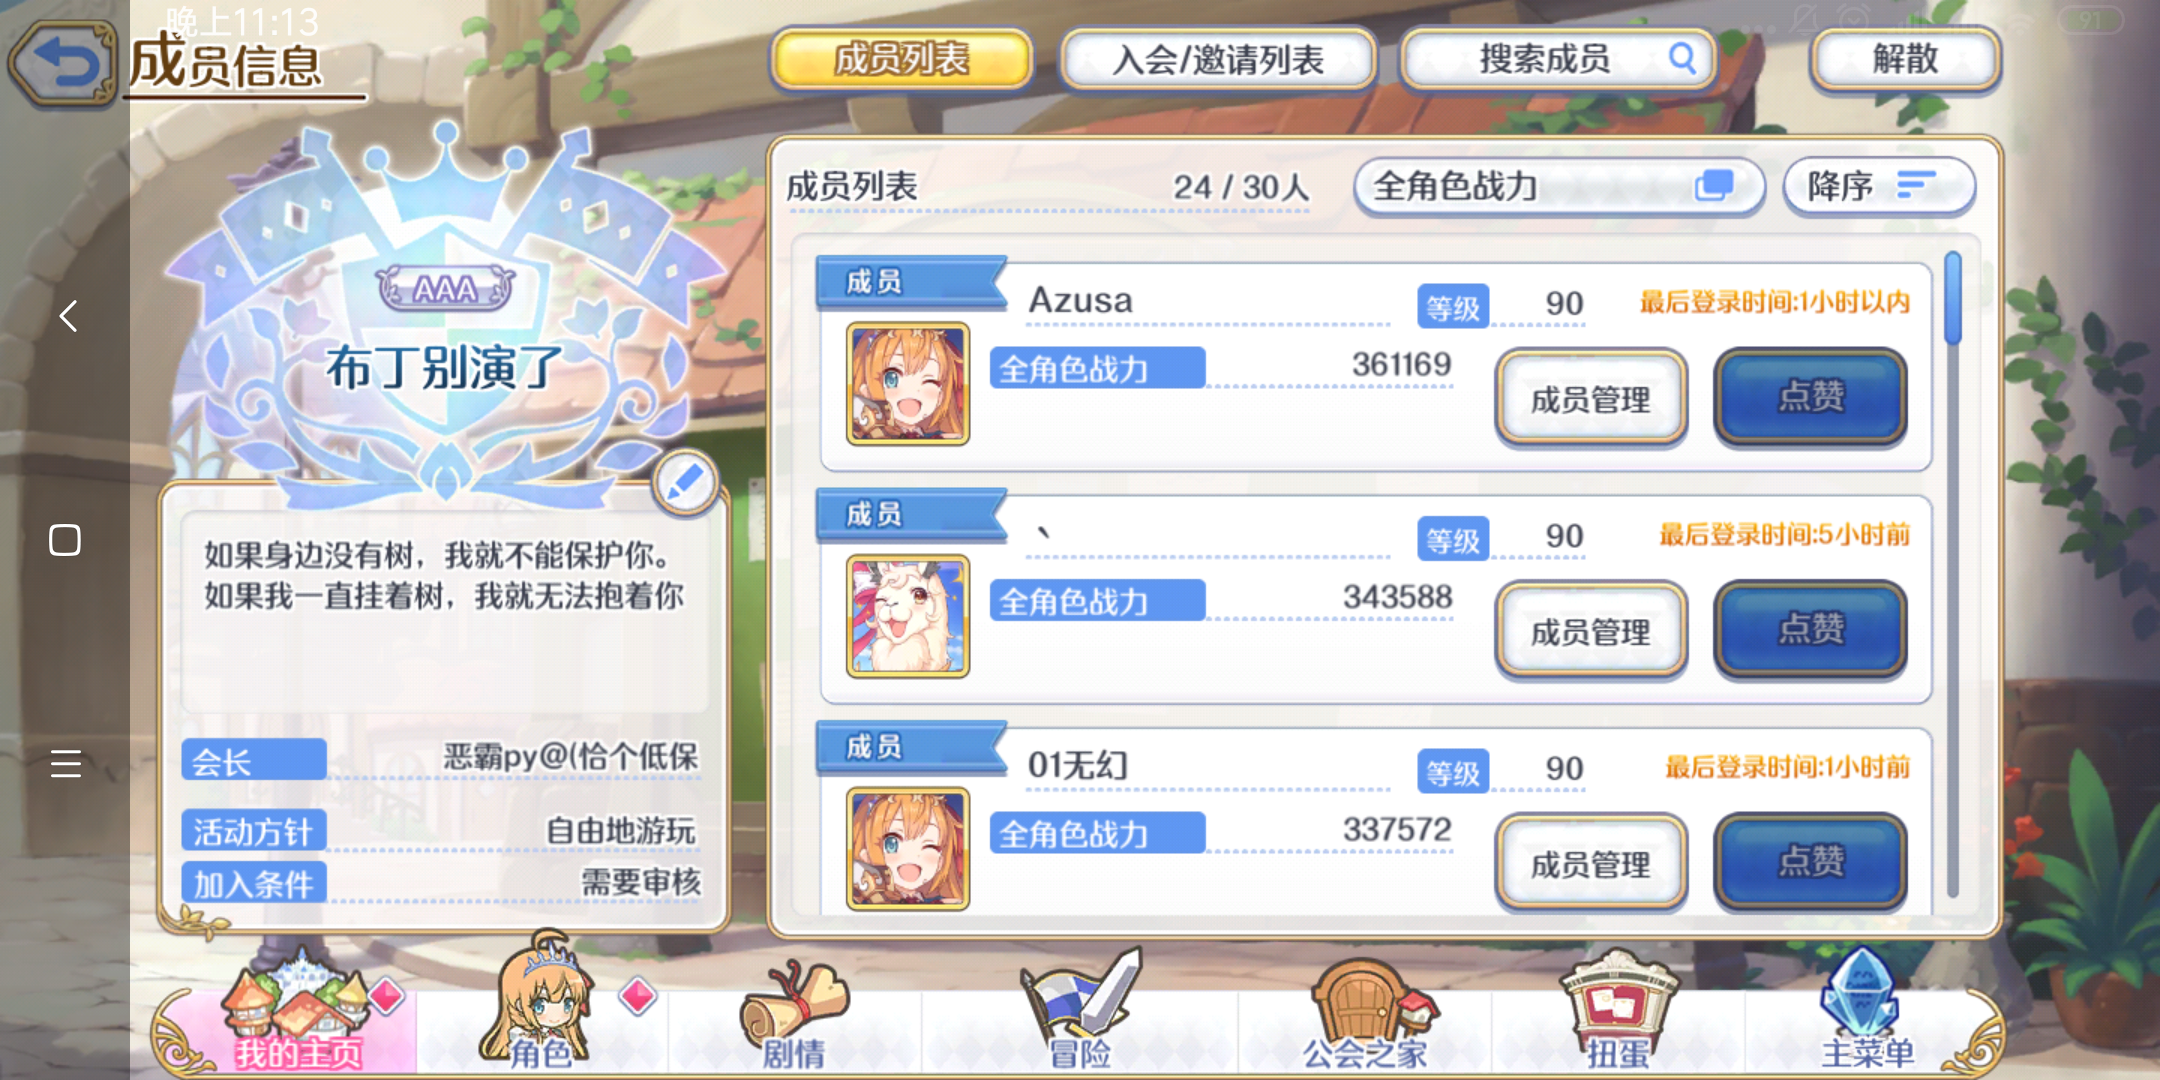This screenshot has height=1080, width=2160.
Task: Open the 公会之家 guild house icon
Action: (x=1366, y=1013)
